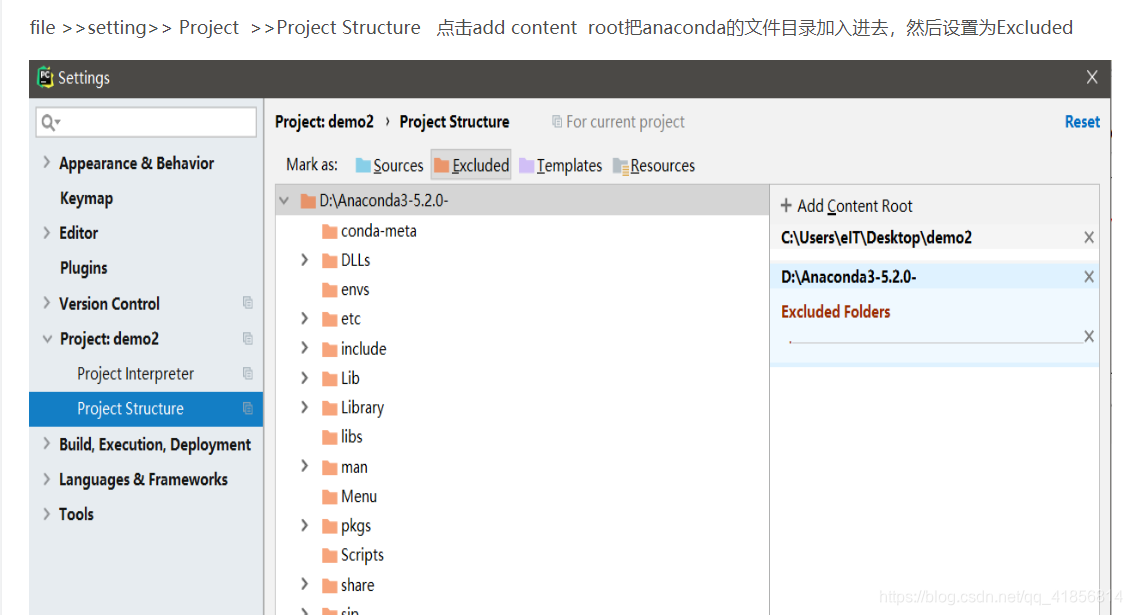Screen dimensions: 1132x615
Task: Expand Build, Execution, Deployment section
Action: coord(47,444)
